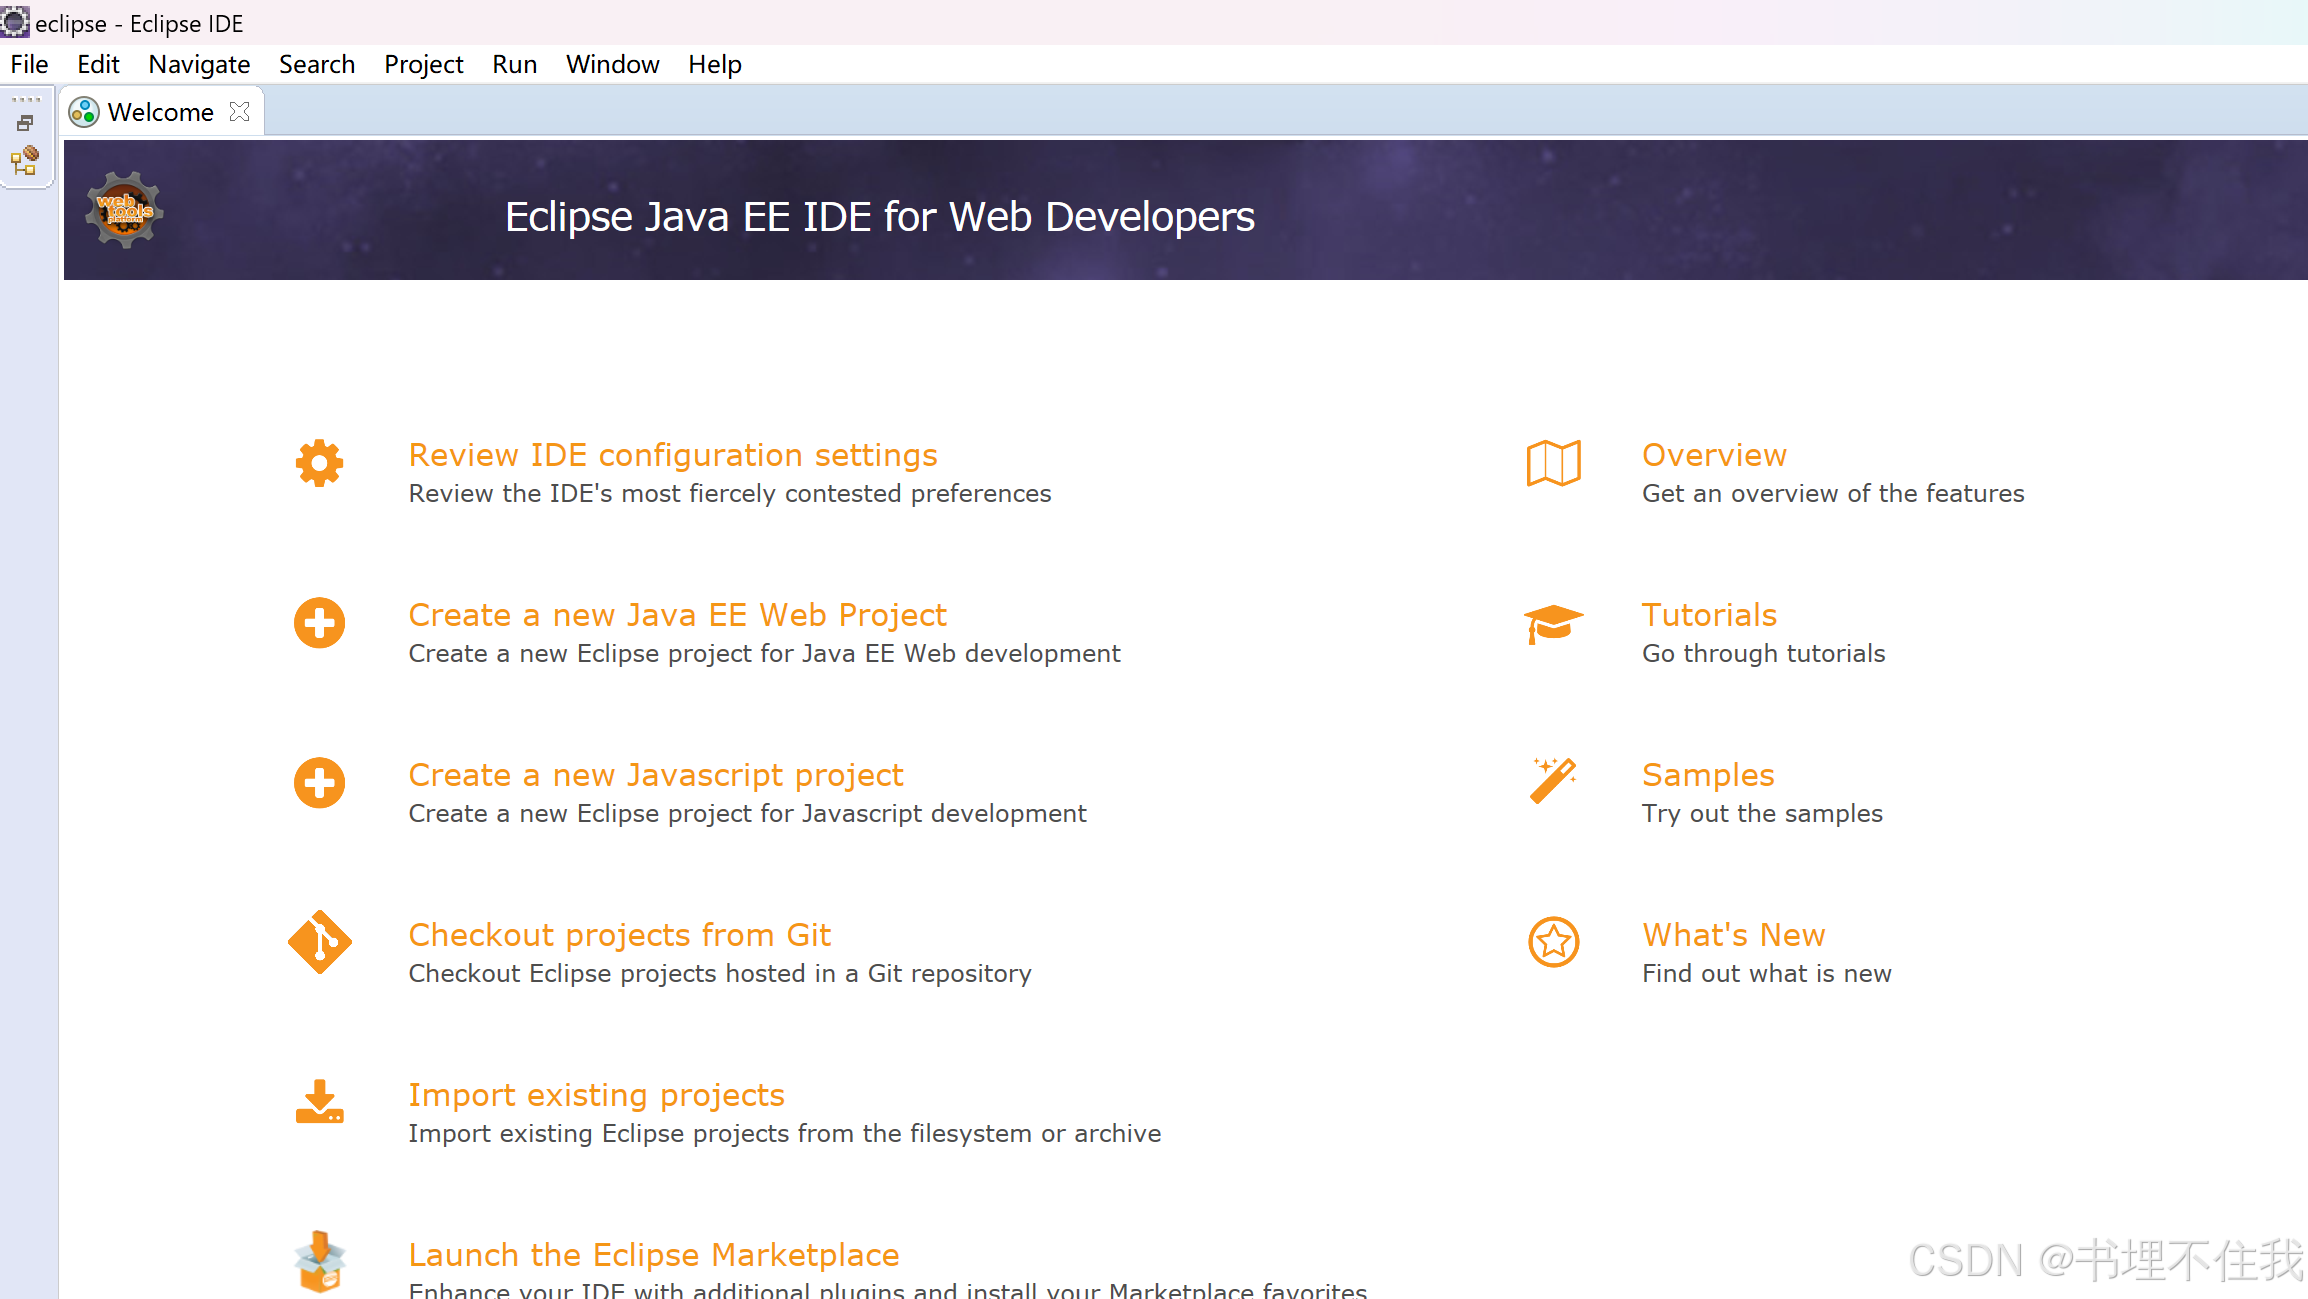Click the Git diamond icon
The height and width of the screenshot is (1299, 2308).
[319, 942]
